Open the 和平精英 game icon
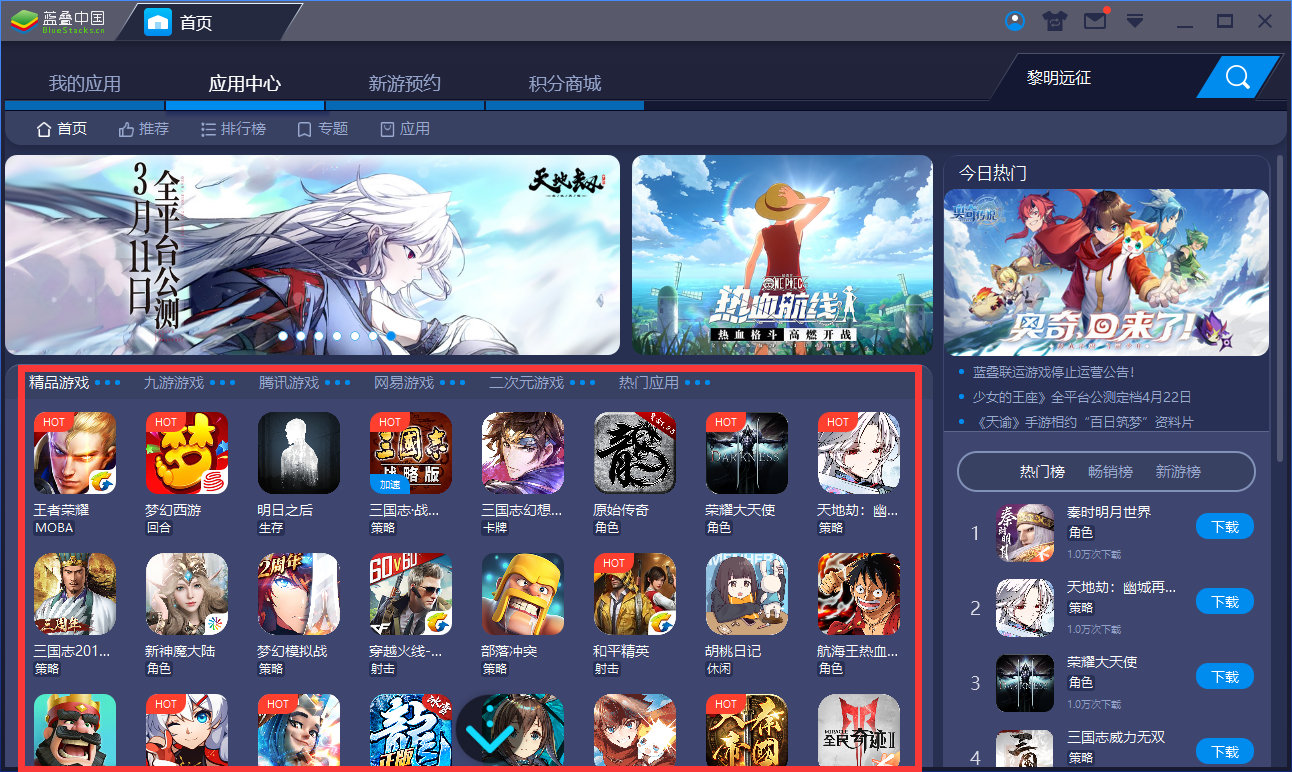This screenshot has width=1292, height=772. (635, 594)
